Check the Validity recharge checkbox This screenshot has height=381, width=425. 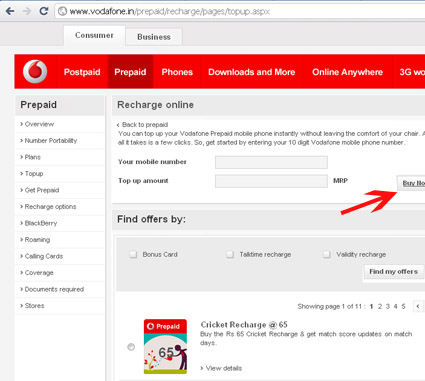[327, 254]
